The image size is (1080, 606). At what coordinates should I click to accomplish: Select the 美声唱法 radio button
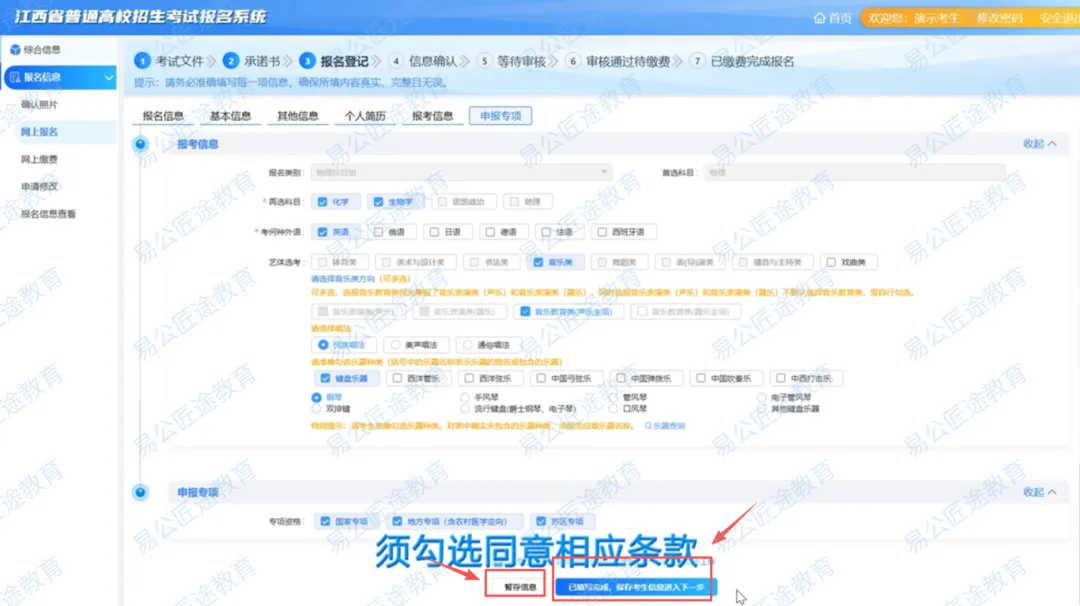tap(395, 344)
